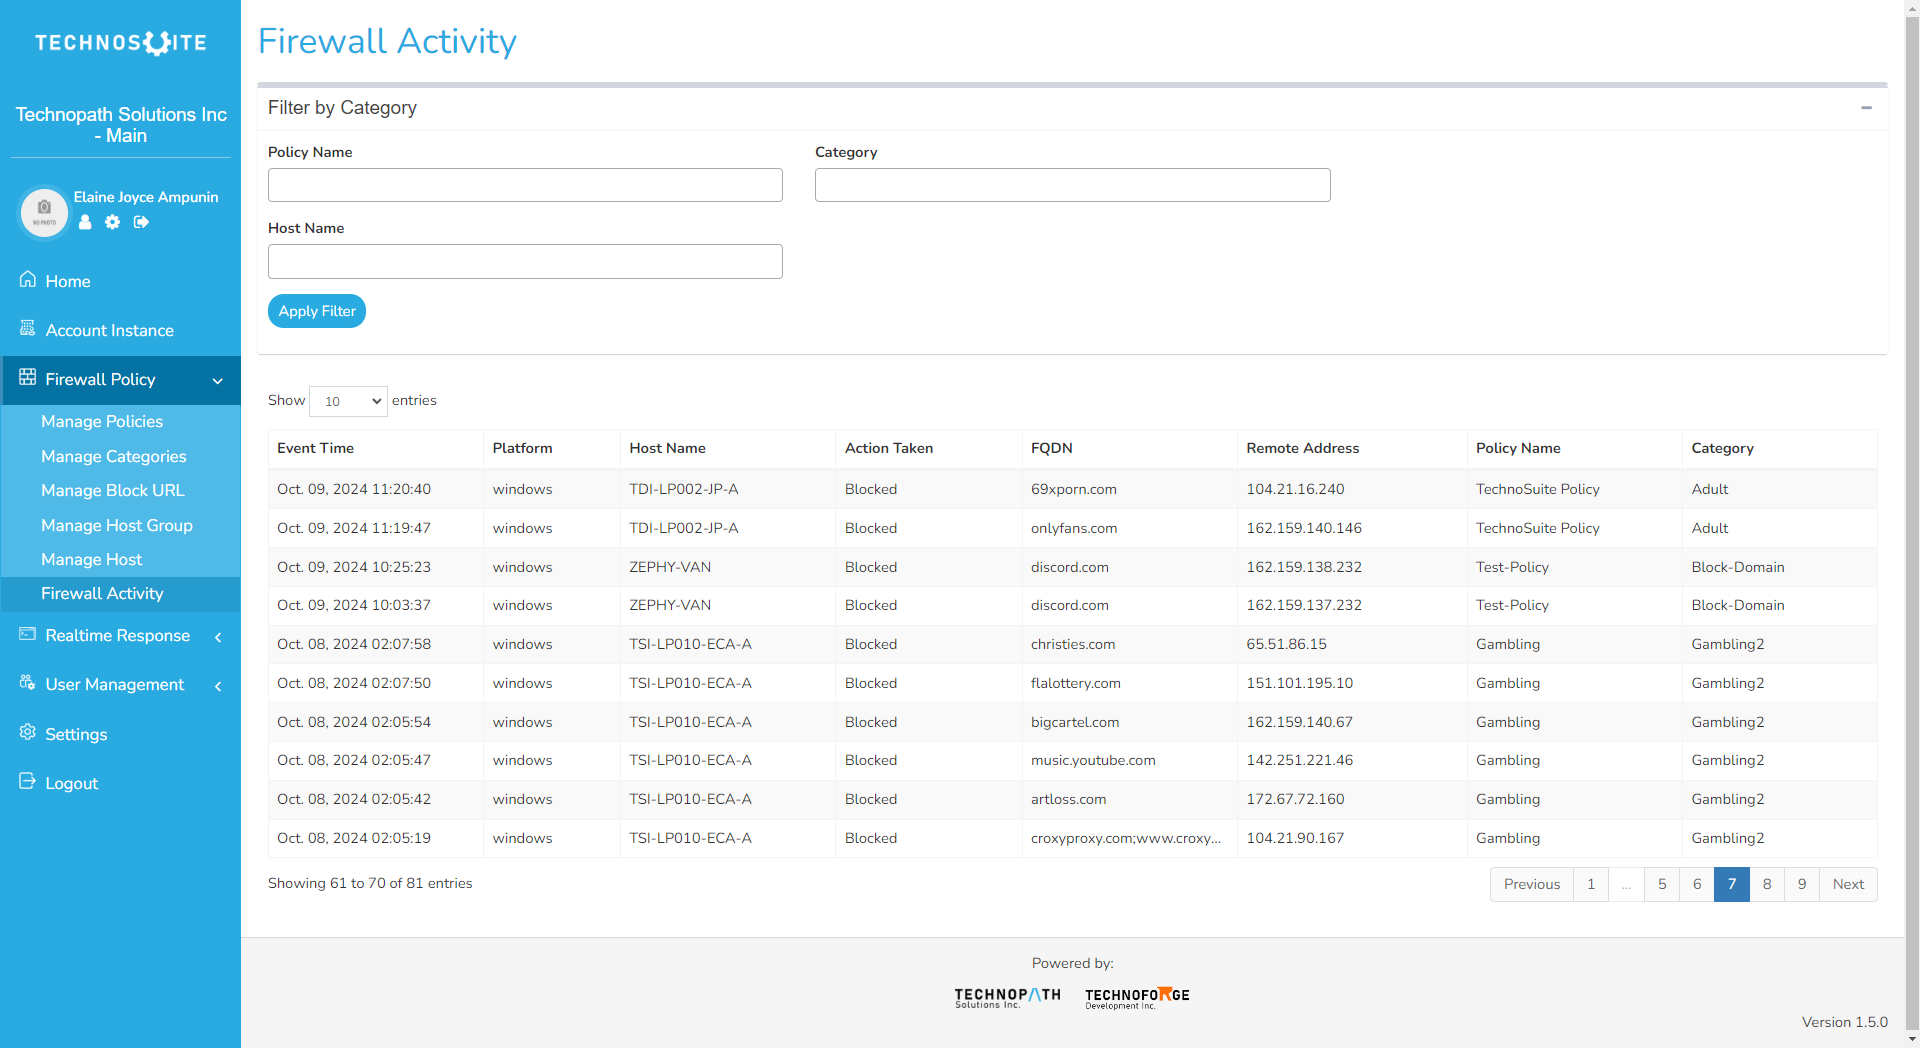Image resolution: width=1920 pixels, height=1048 pixels.
Task: Click the Realtime Response terminal icon
Action: pos(27,634)
